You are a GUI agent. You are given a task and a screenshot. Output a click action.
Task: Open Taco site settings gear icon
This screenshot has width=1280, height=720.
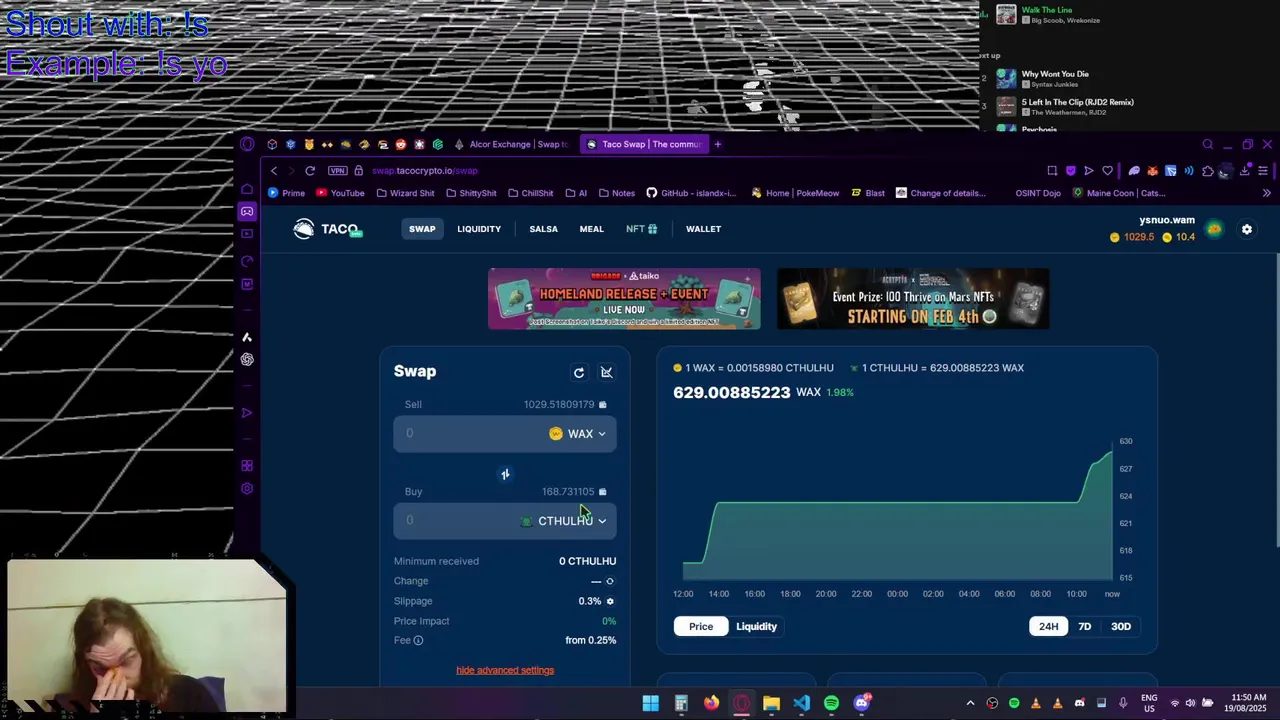tap(1247, 229)
